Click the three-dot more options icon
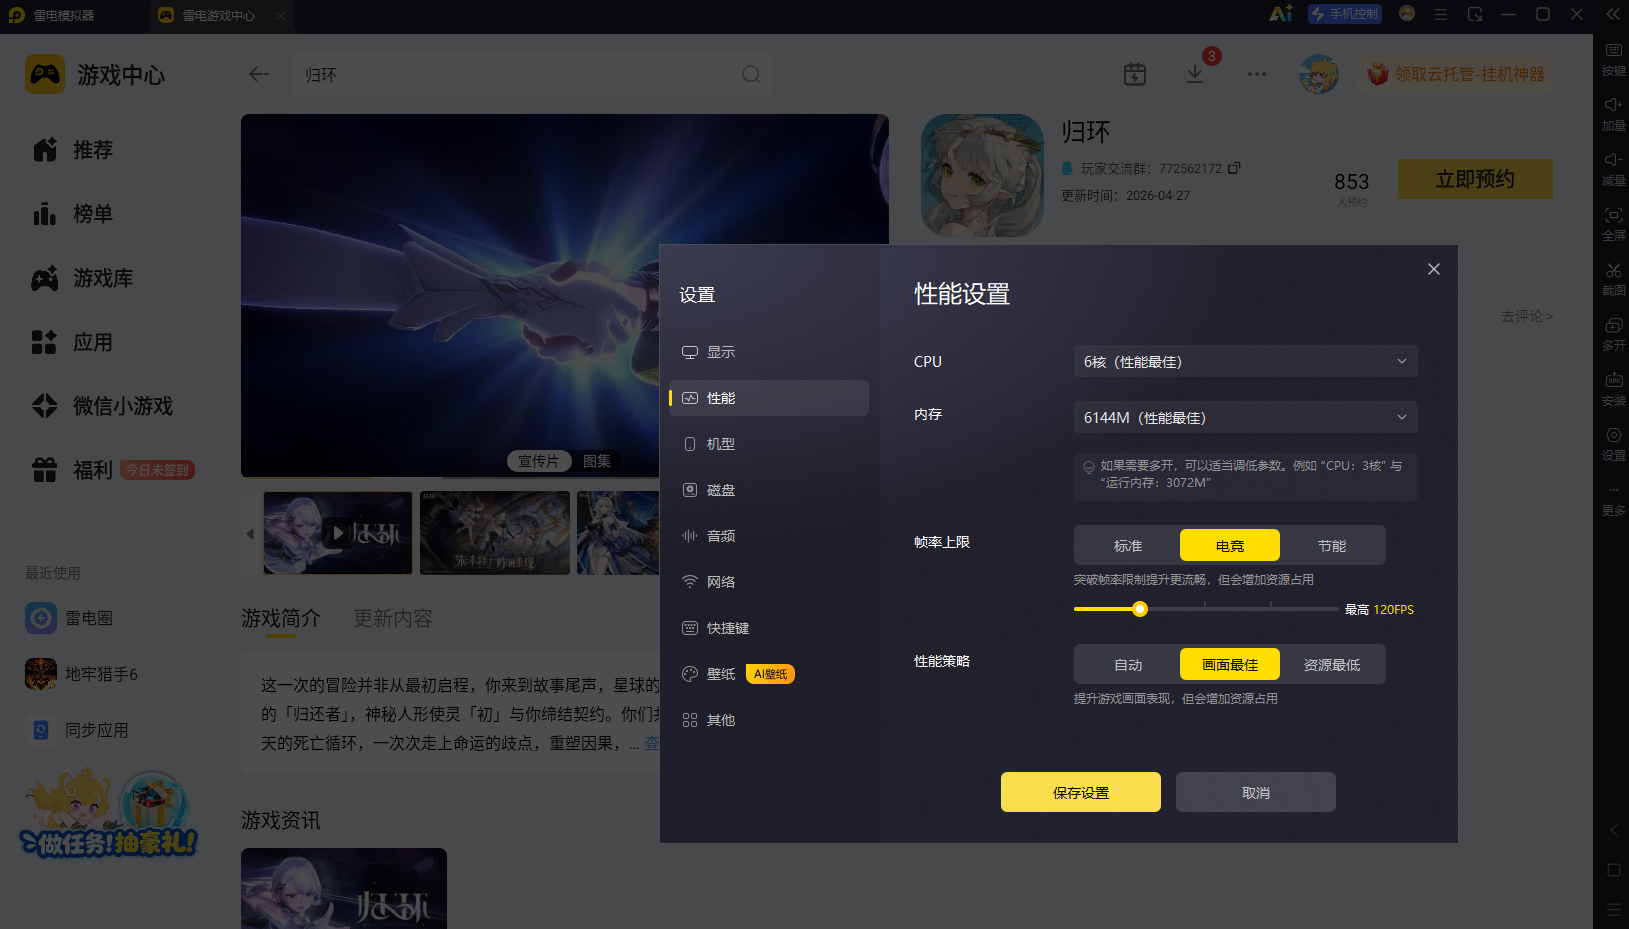1629x929 pixels. coord(1257,74)
